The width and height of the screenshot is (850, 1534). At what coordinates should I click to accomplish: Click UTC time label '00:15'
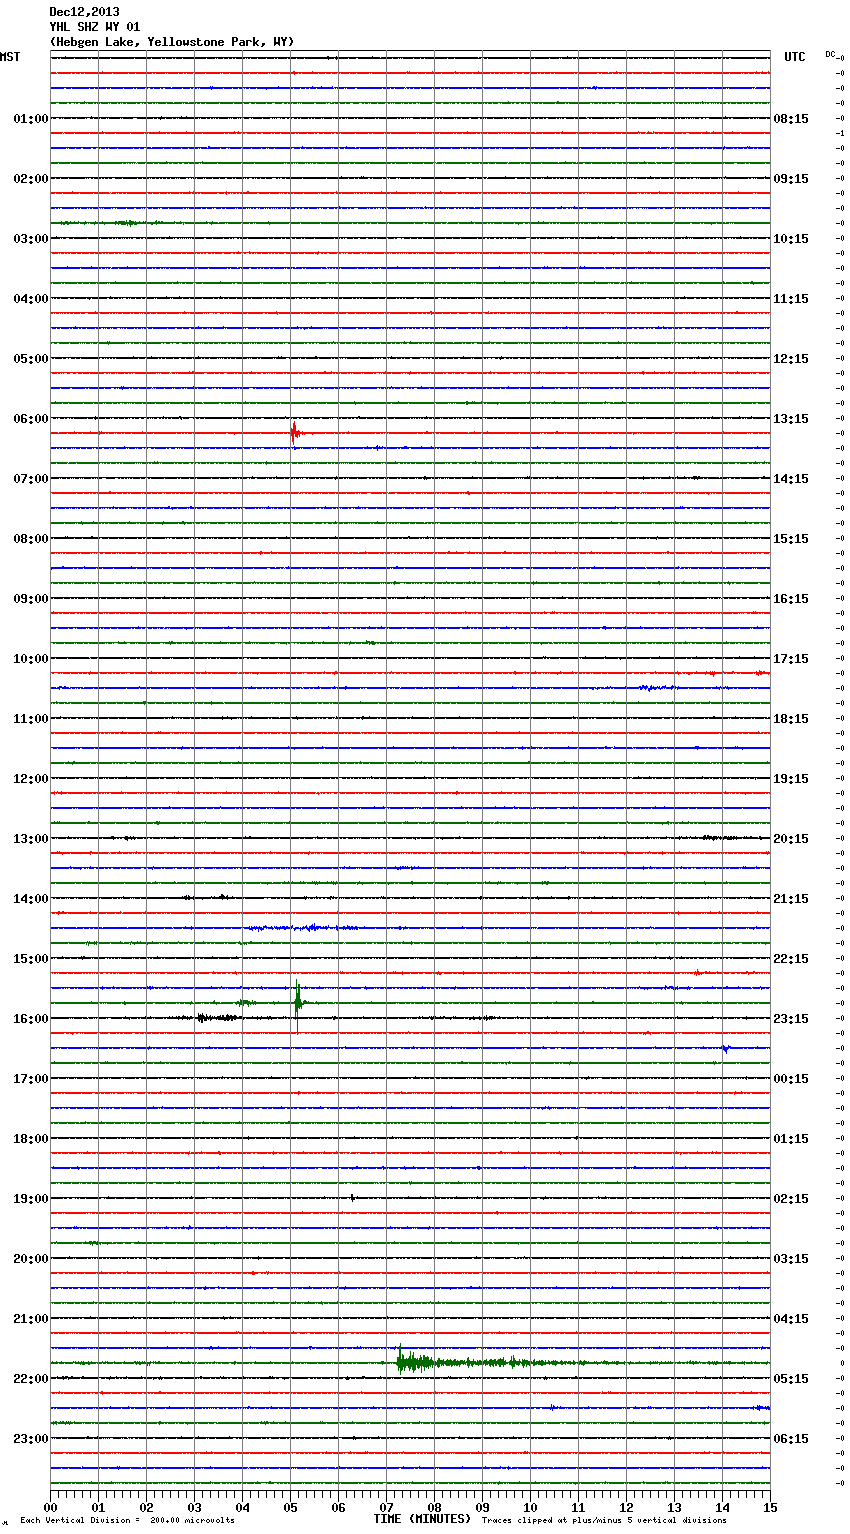click(x=791, y=1079)
